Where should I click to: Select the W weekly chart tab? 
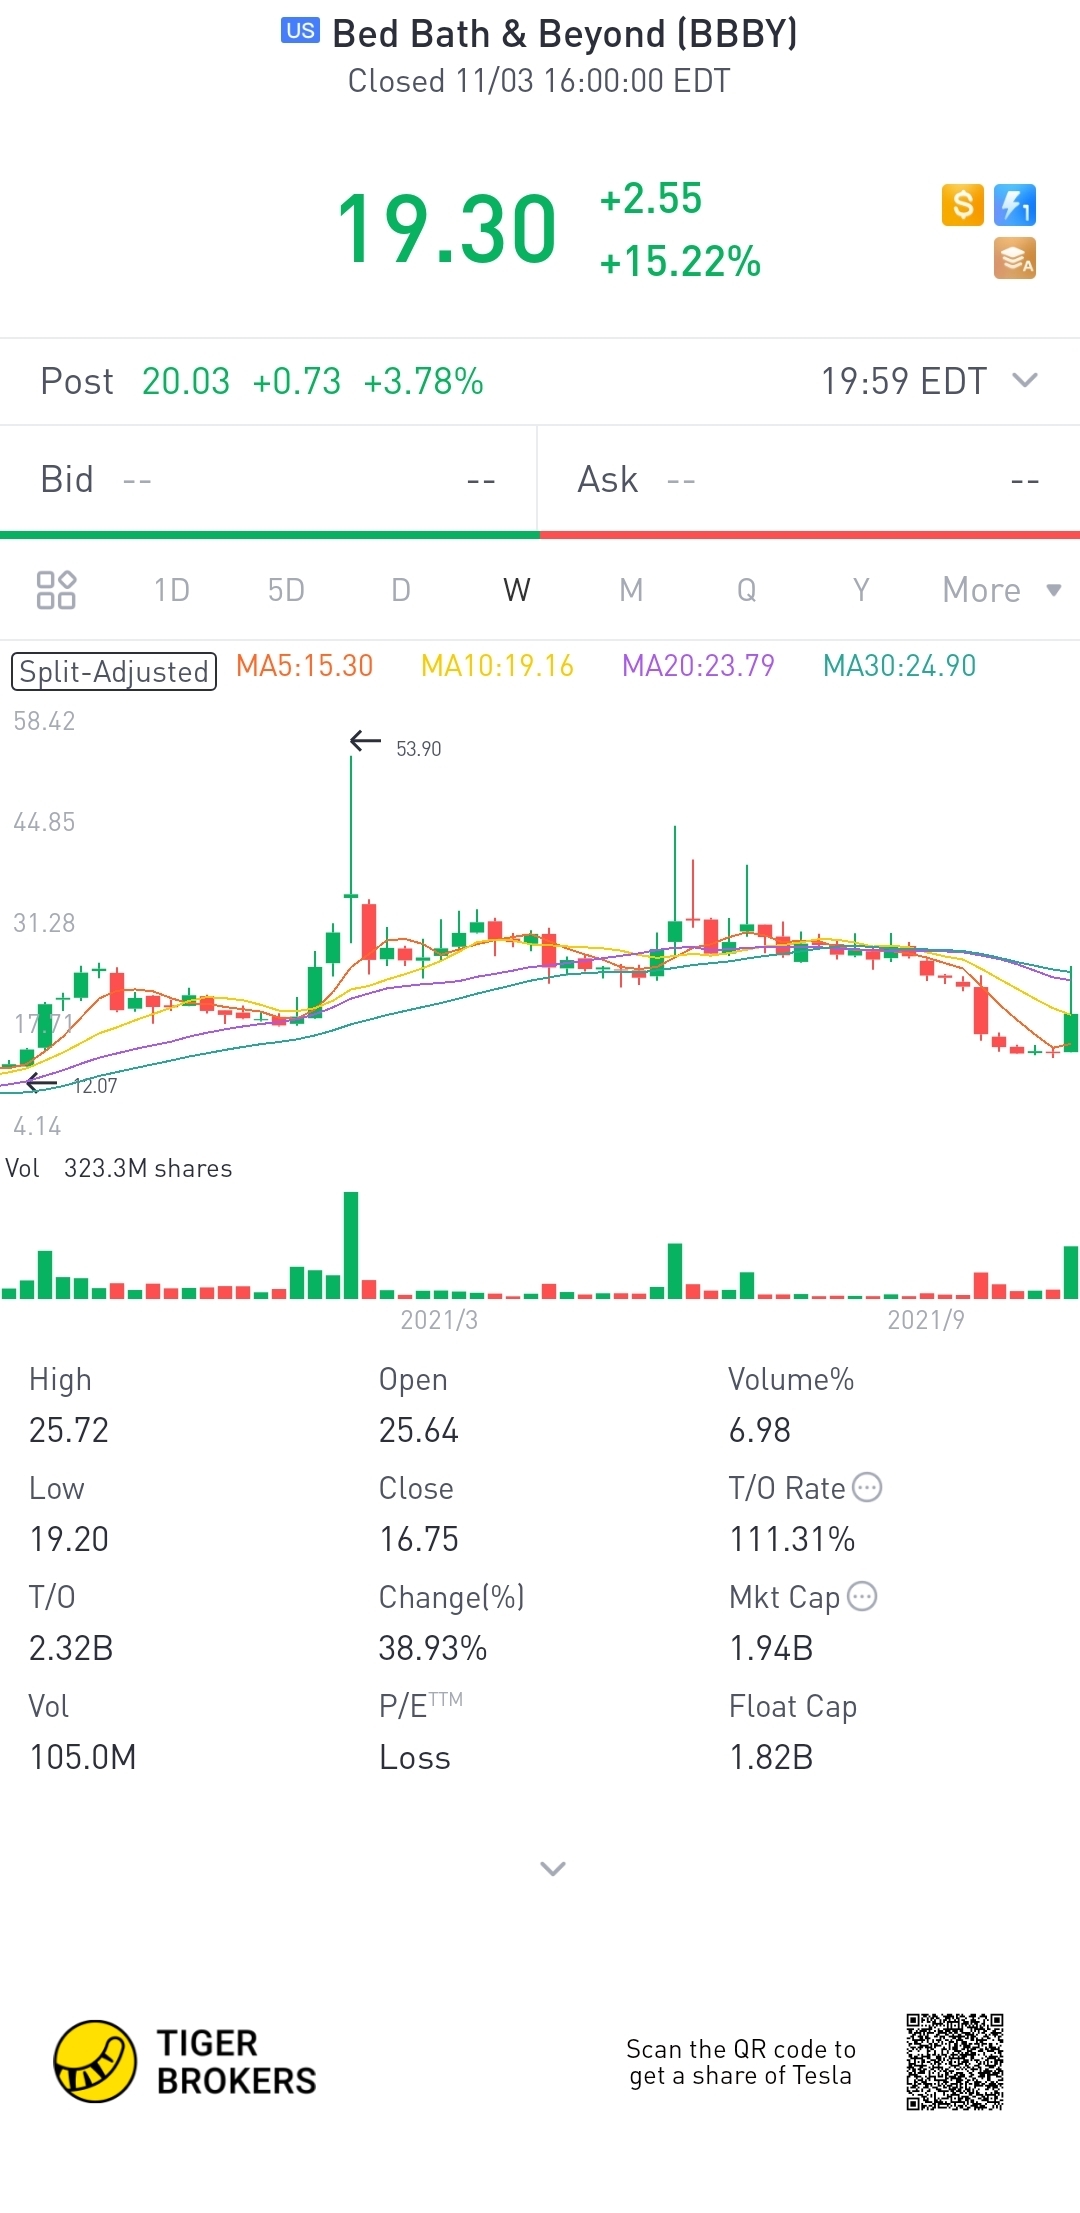(517, 590)
